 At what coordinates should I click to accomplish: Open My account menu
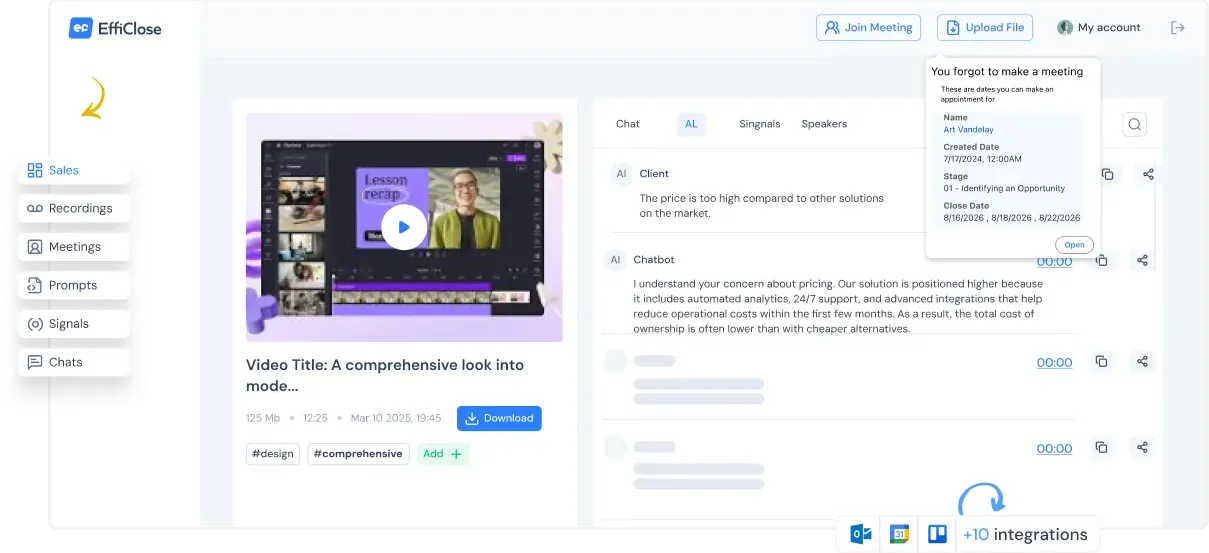click(1099, 28)
